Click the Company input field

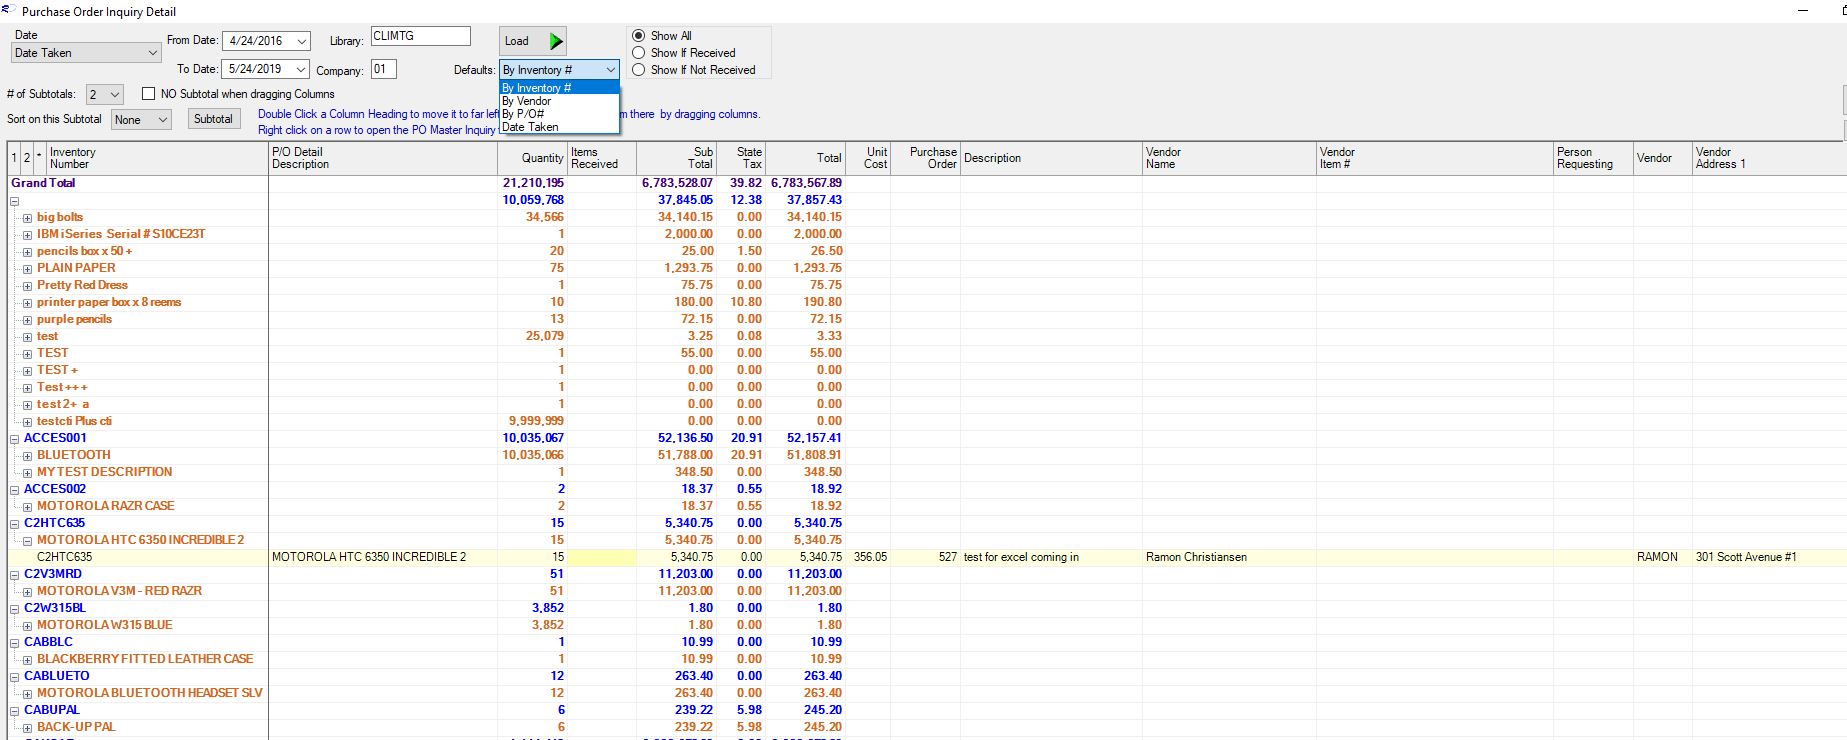click(x=383, y=69)
